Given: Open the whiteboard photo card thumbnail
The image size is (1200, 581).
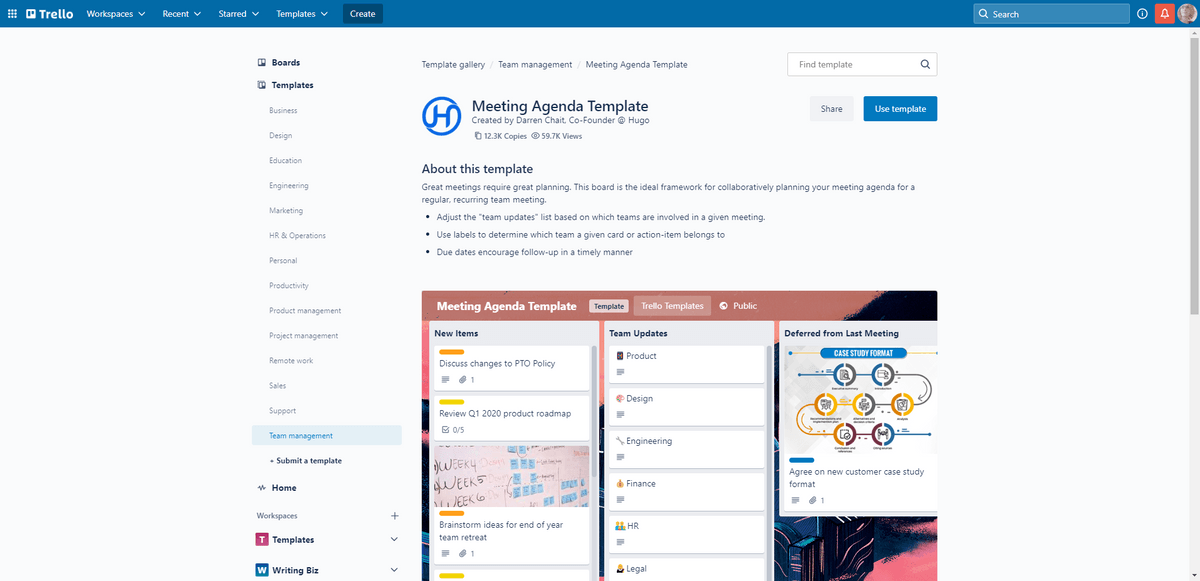Looking at the screenshot, I should 511,476.
